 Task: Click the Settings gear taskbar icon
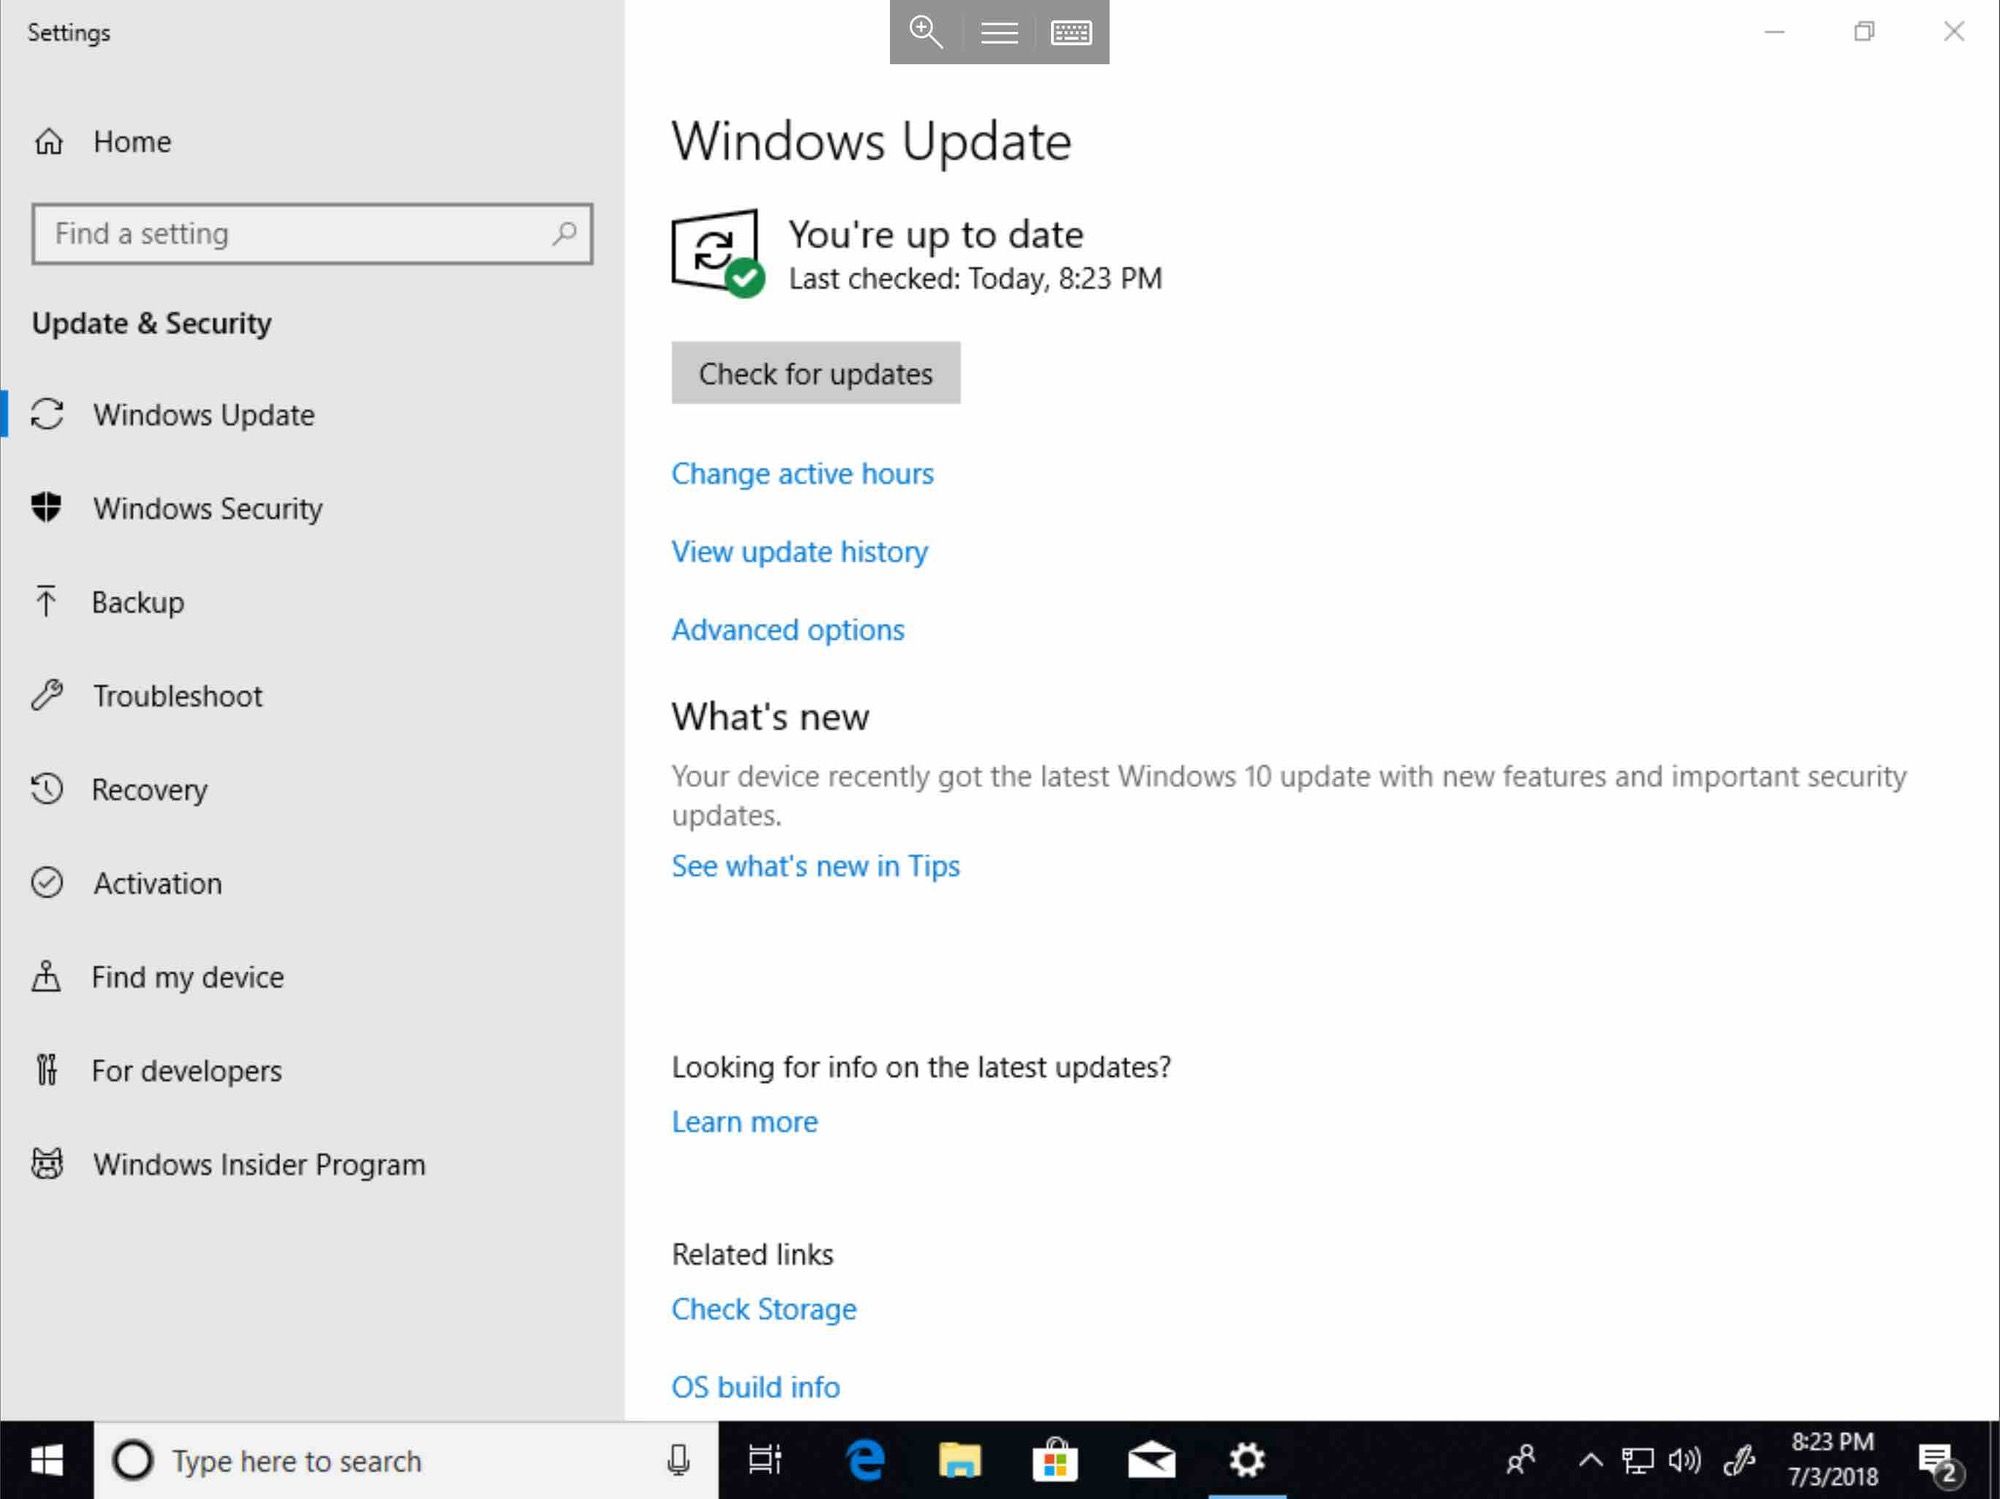pos(1247,1461)
